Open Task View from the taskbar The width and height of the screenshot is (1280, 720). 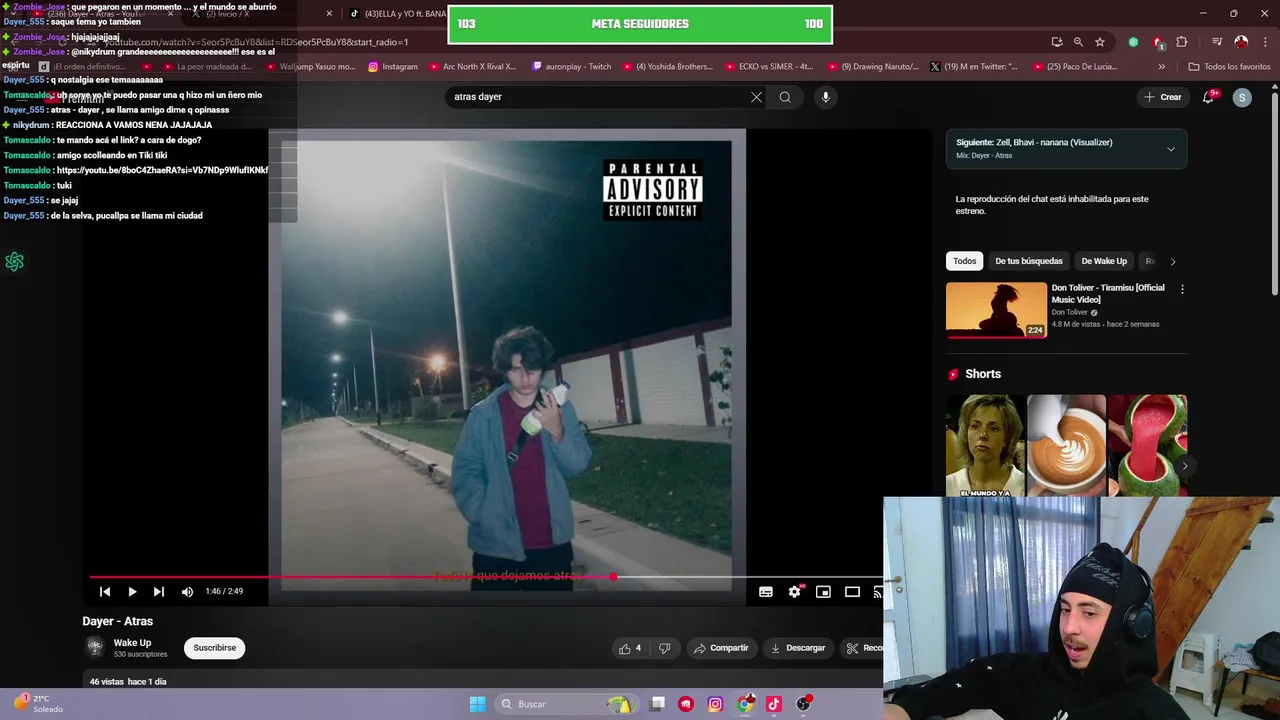(657, 704)
